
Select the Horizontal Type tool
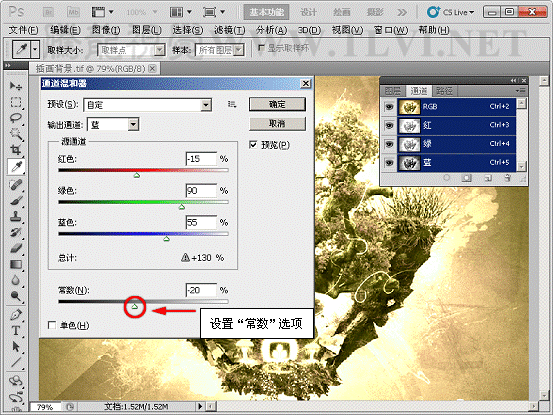(x=16, y=330)
